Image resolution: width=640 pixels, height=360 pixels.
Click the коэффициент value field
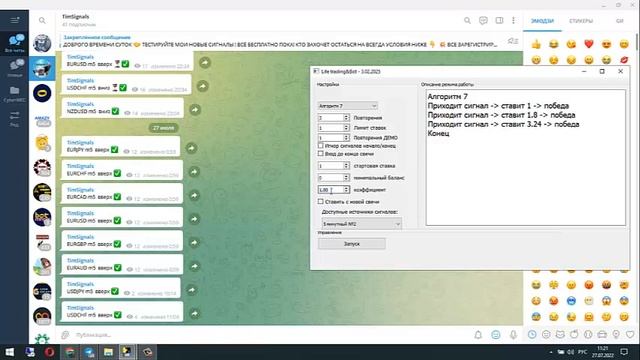click(x=331, y=189)
